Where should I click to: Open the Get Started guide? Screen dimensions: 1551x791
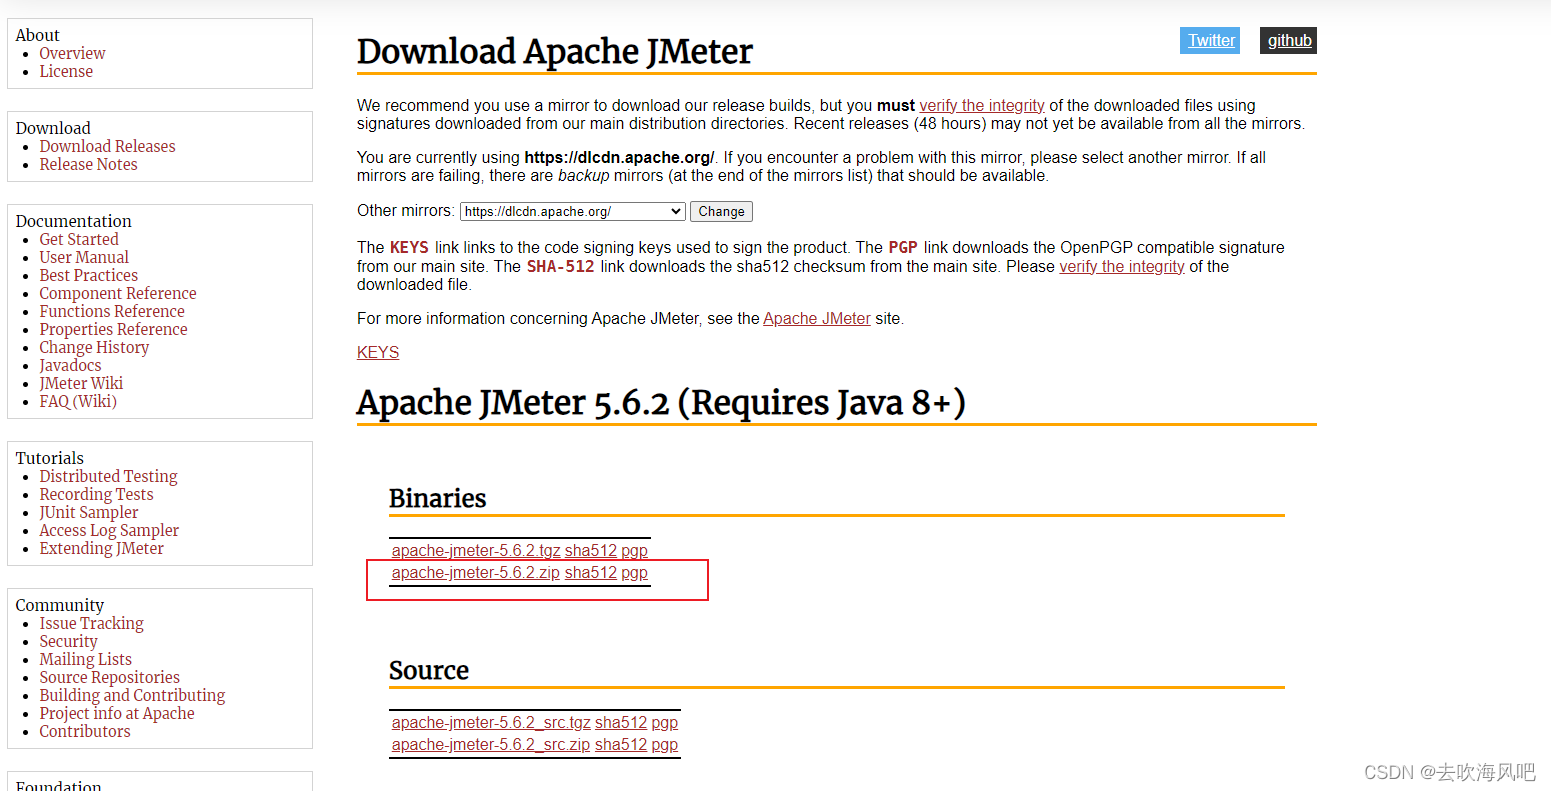pos(78,239)
